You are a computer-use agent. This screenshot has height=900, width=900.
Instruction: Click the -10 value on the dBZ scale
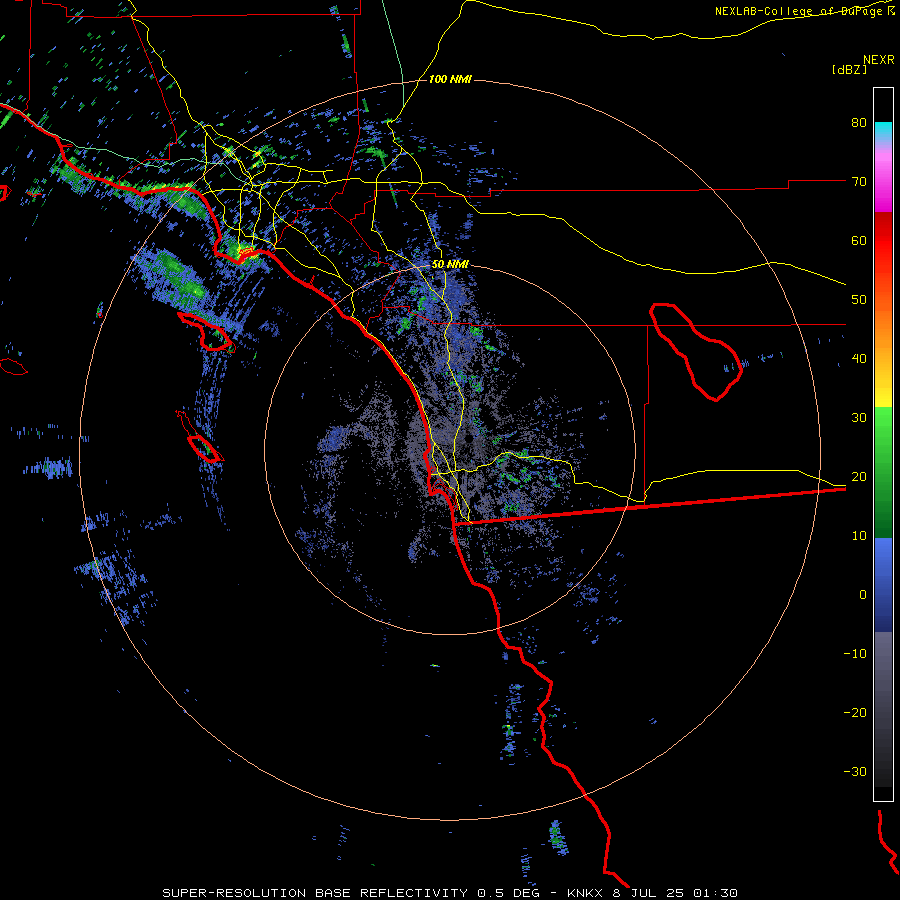855,654
